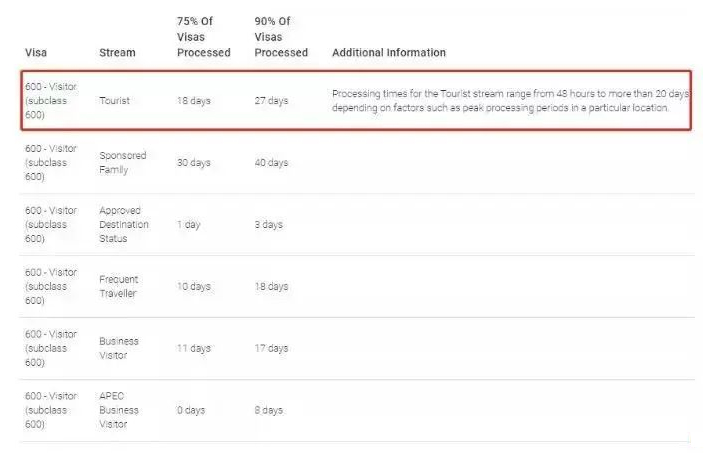This screenshot has width=710, height=453.
Task: Click the Tourist 27 days value
Action: 271,101
